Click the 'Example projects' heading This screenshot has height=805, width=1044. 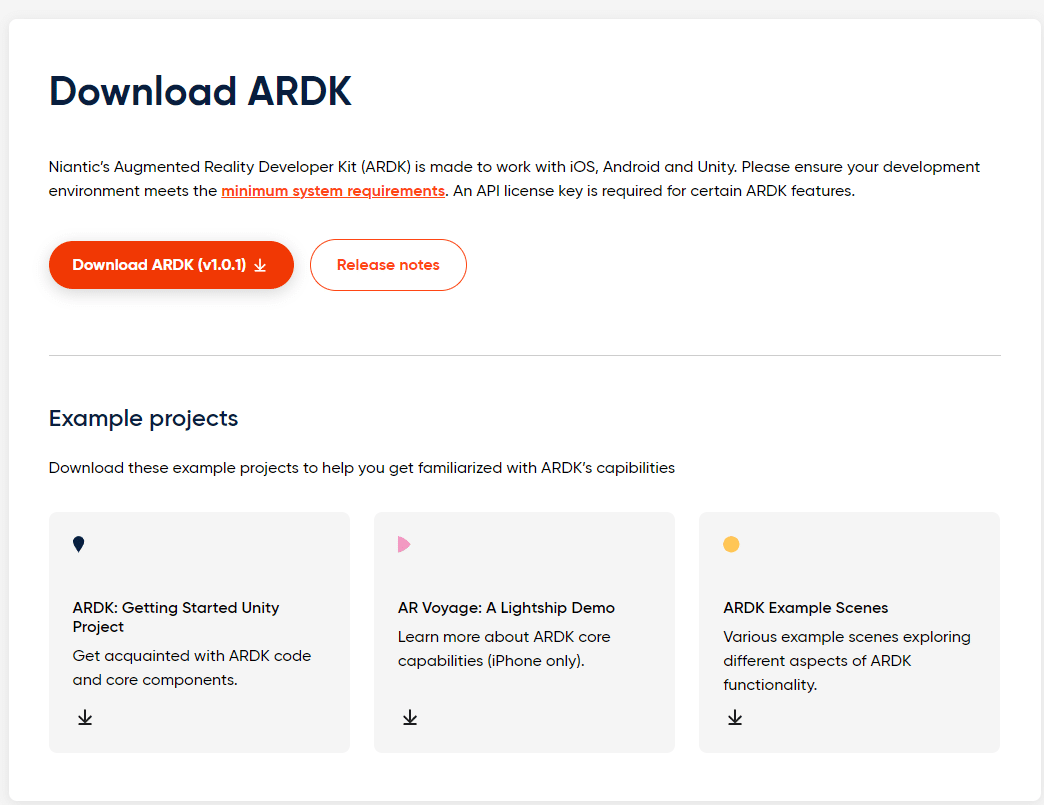143,418
